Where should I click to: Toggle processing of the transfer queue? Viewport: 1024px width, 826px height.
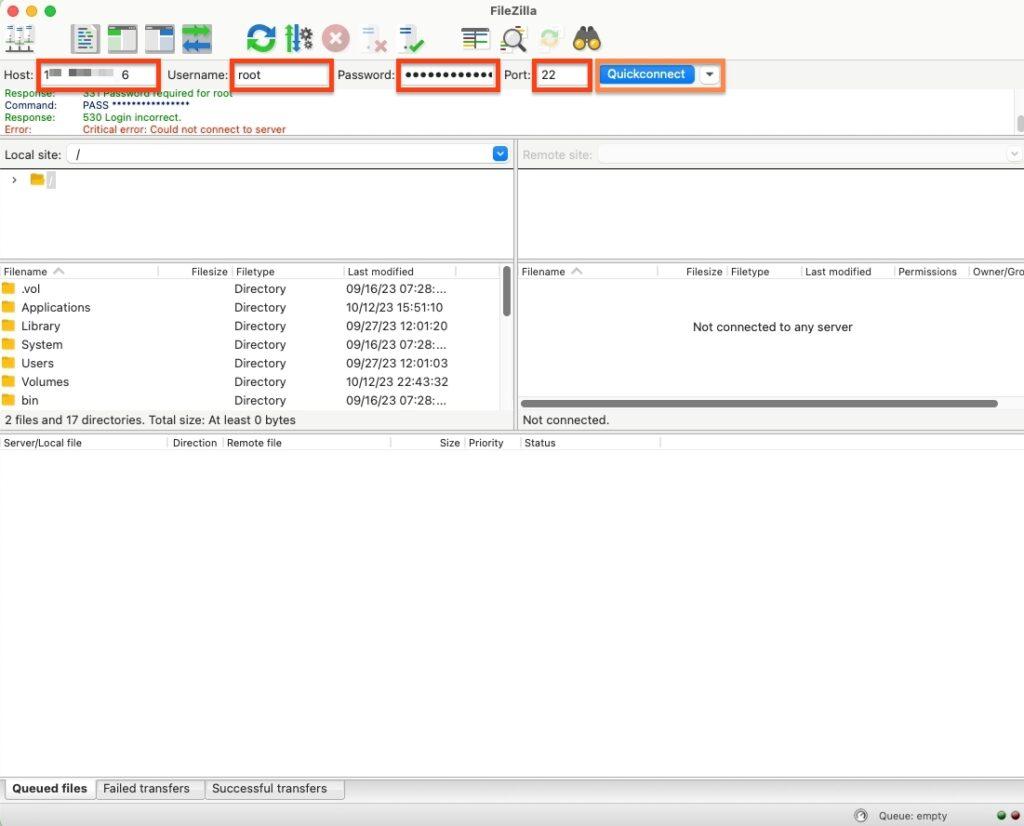(x=298, y=39)
